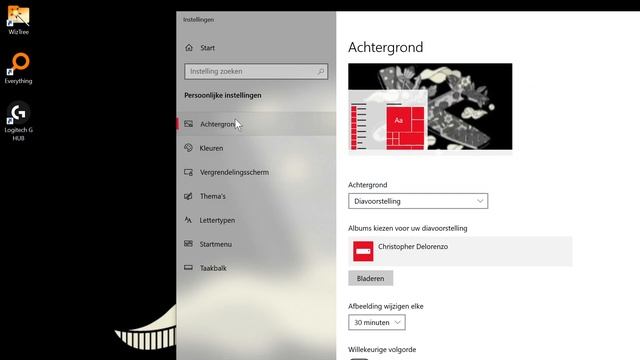This screenshot has width=640, height=360.
Task: Click the Bladeren button
Action: 371,278
